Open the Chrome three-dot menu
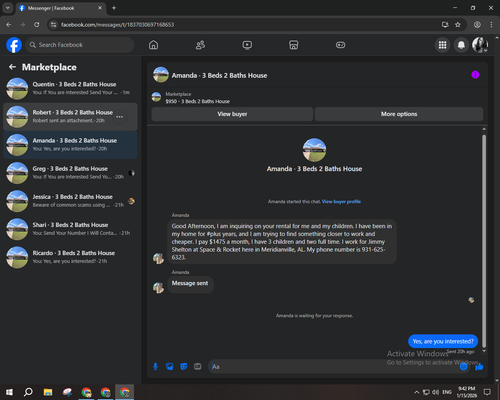The height and width of the screenshot is (400, 500). pos(491,25)
